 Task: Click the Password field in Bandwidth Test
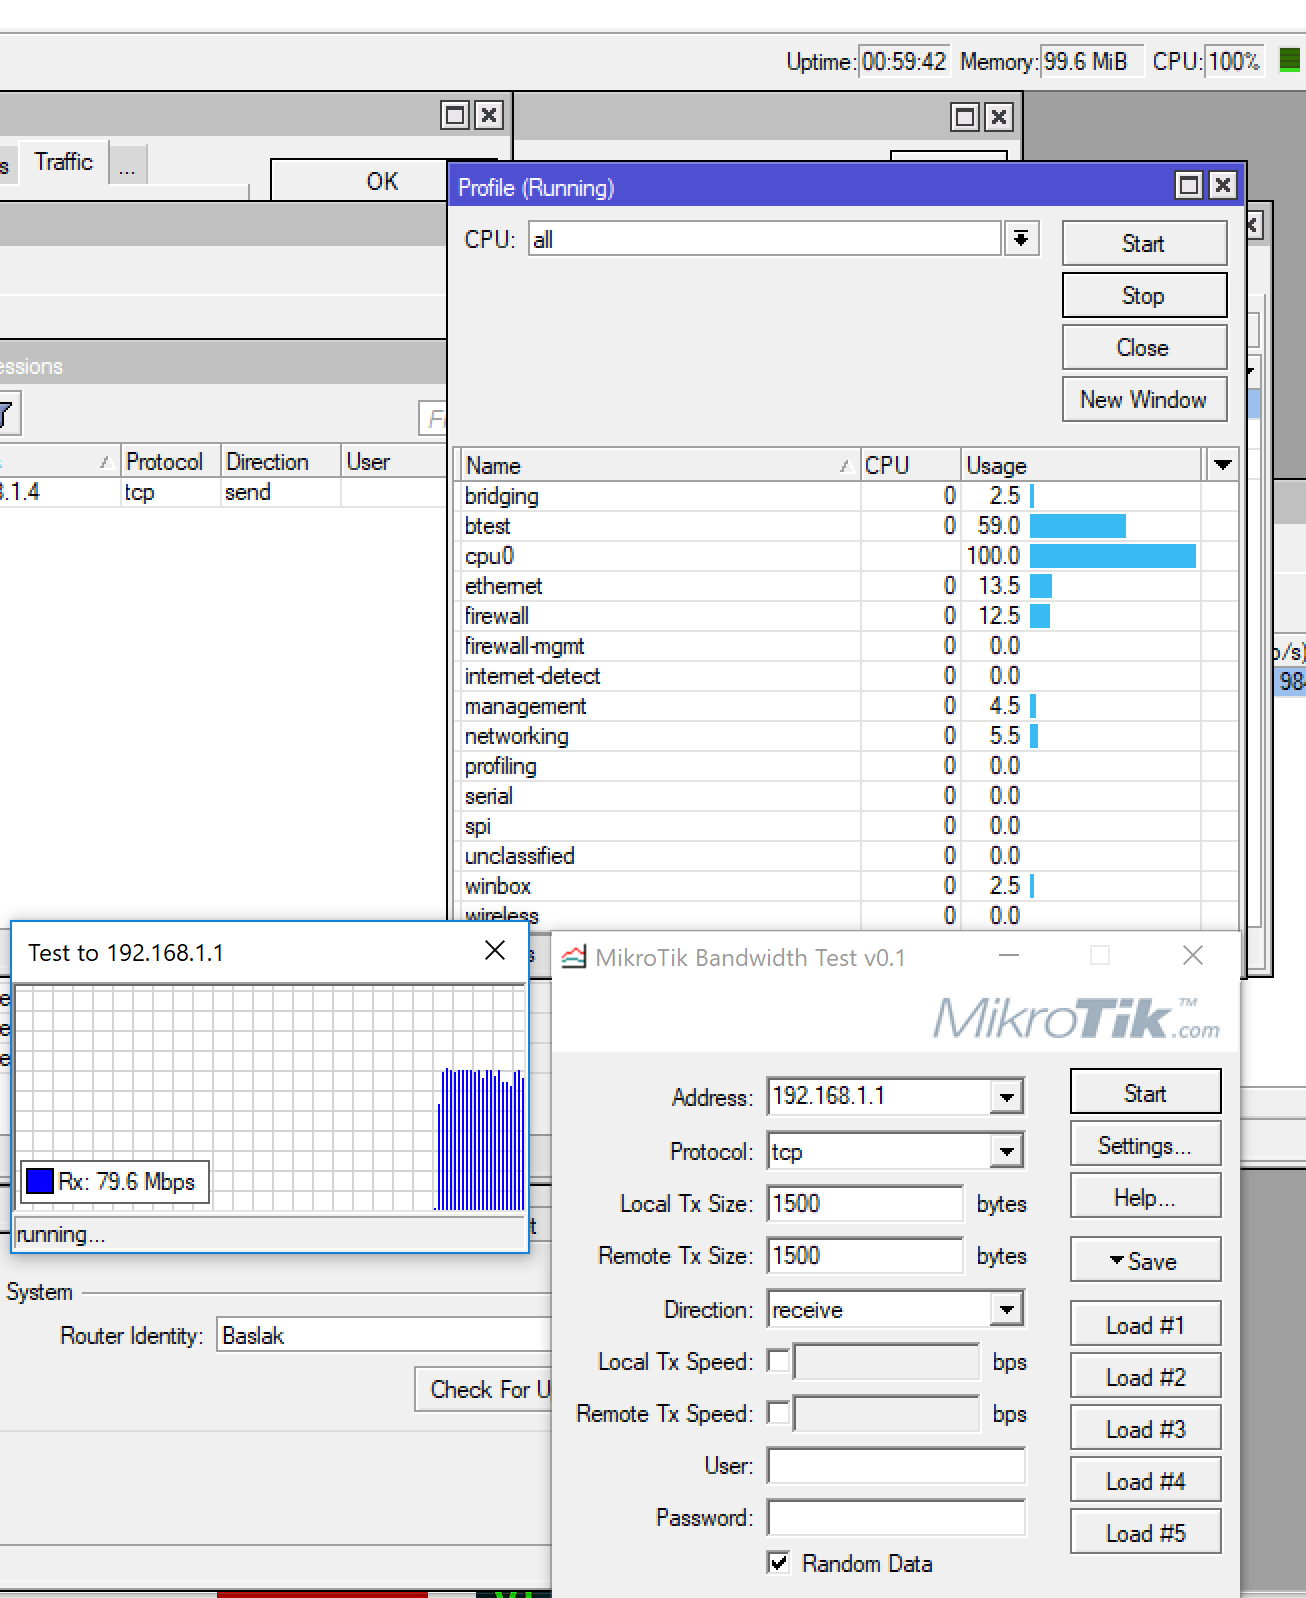pyautogui.click(x=896, y=1517)
